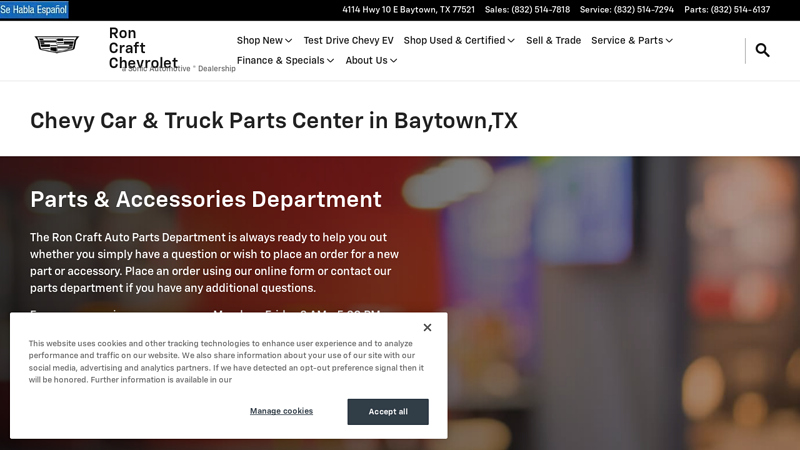Go to Test Drive Chevy EV
This screenshot has width=800, height=450.
[348, 40]
